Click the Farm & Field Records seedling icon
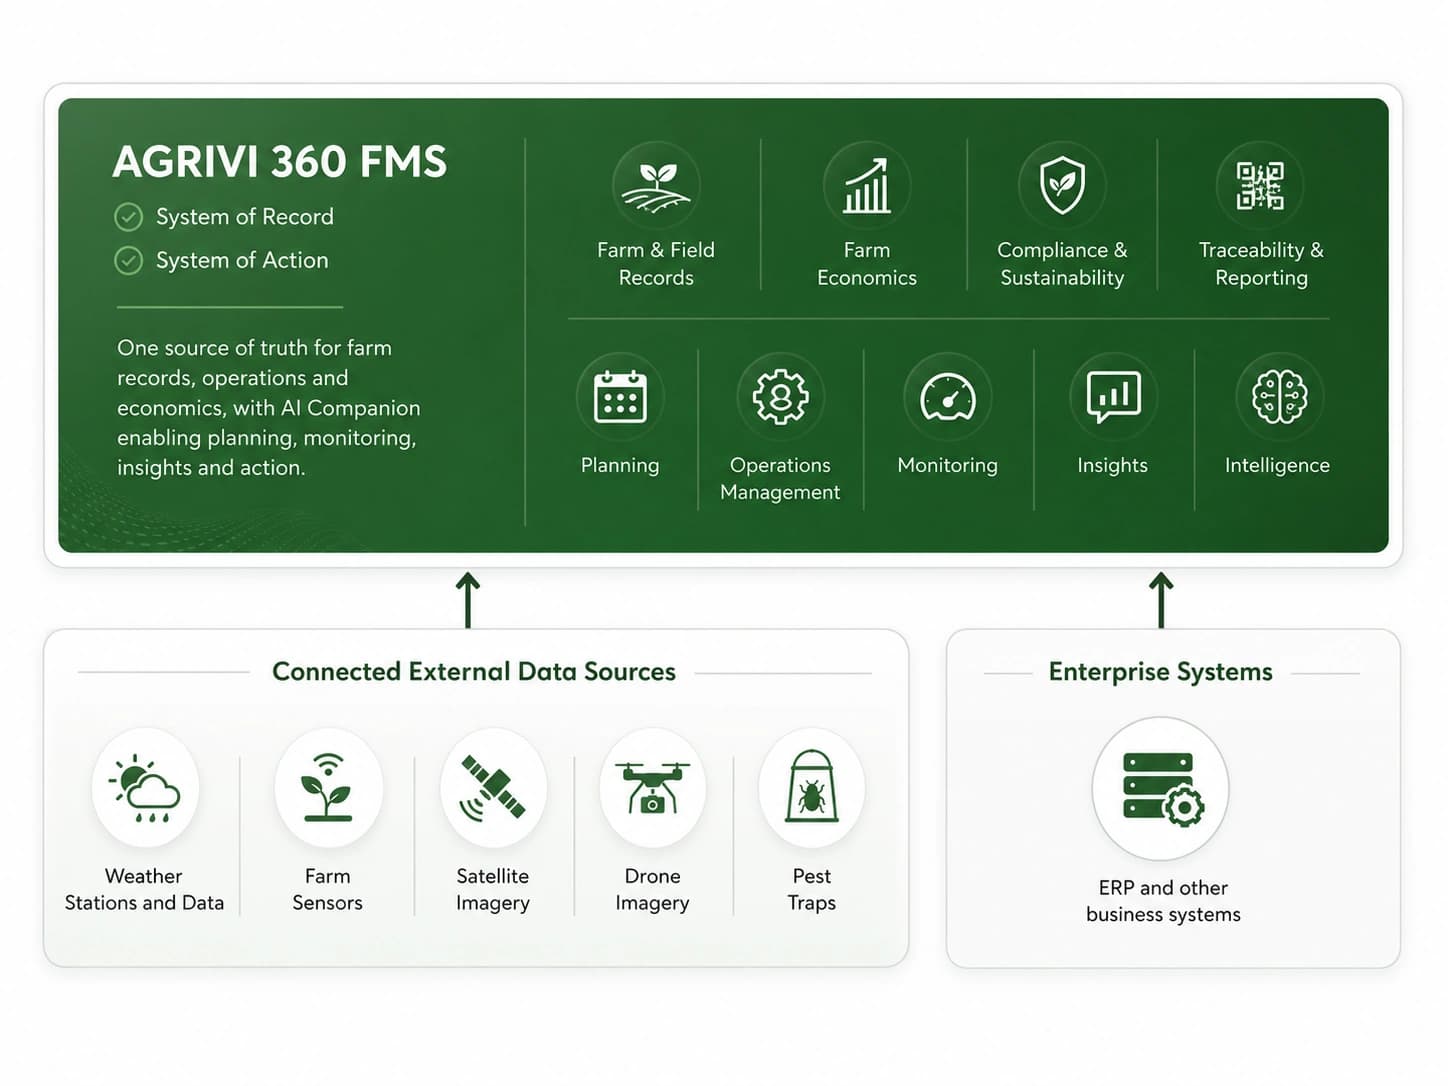Screen dimensions: 1448x1086 [x=656, y=187]
